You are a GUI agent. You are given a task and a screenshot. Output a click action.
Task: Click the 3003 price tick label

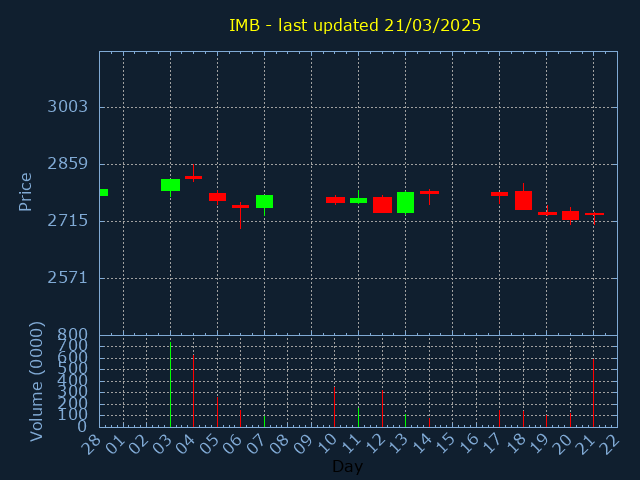point(68,107)
